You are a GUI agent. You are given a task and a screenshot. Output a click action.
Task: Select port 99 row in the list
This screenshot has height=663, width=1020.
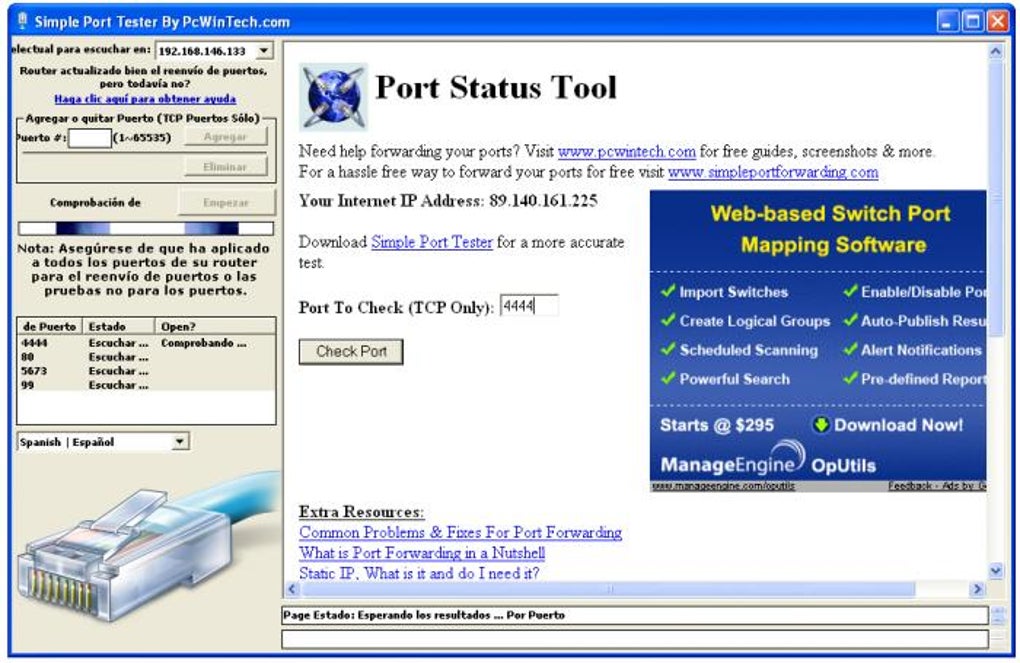146,385
